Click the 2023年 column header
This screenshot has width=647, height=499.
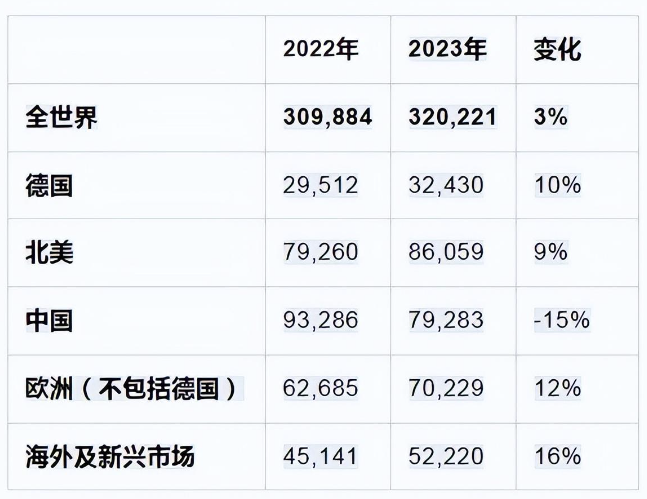click(x=447, y=49)
